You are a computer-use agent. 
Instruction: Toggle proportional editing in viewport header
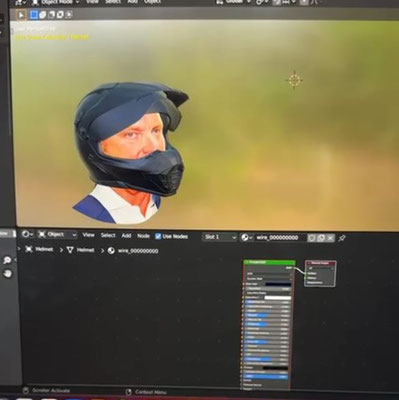click(304, 2)
